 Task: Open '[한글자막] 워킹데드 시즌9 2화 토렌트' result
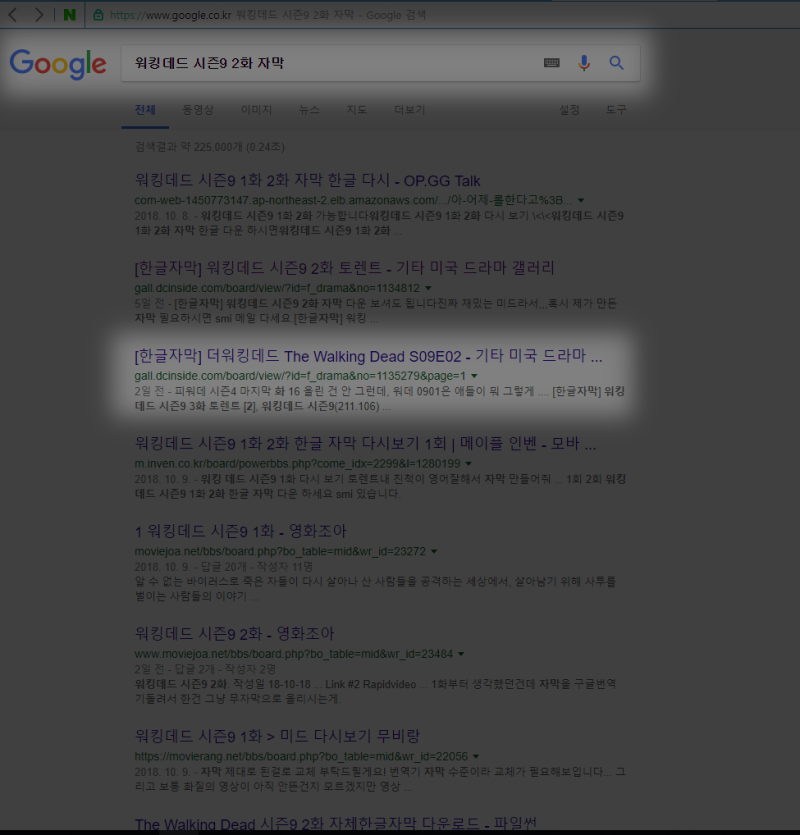click(x=344, y=268)
